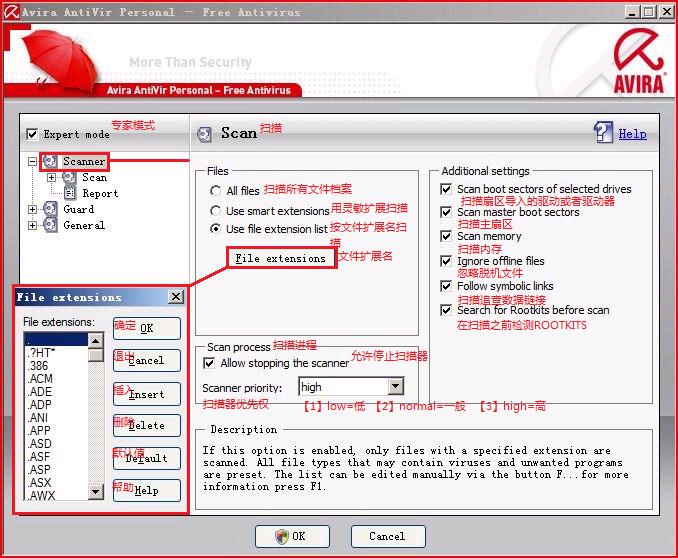Toggle Scan master boot sectors checkbox

pos(446,212)
